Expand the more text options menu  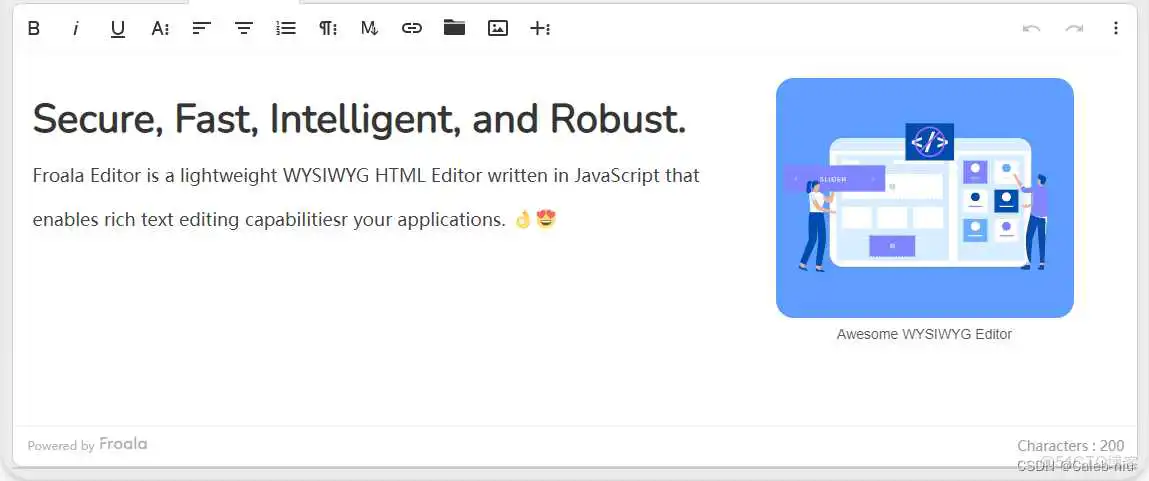(x=160, y=28)
